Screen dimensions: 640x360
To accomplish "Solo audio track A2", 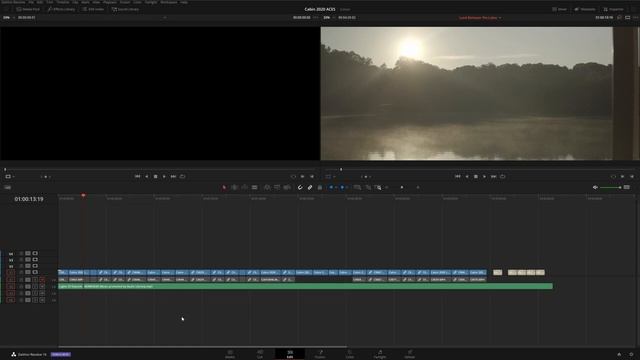I will coord(36,287).
